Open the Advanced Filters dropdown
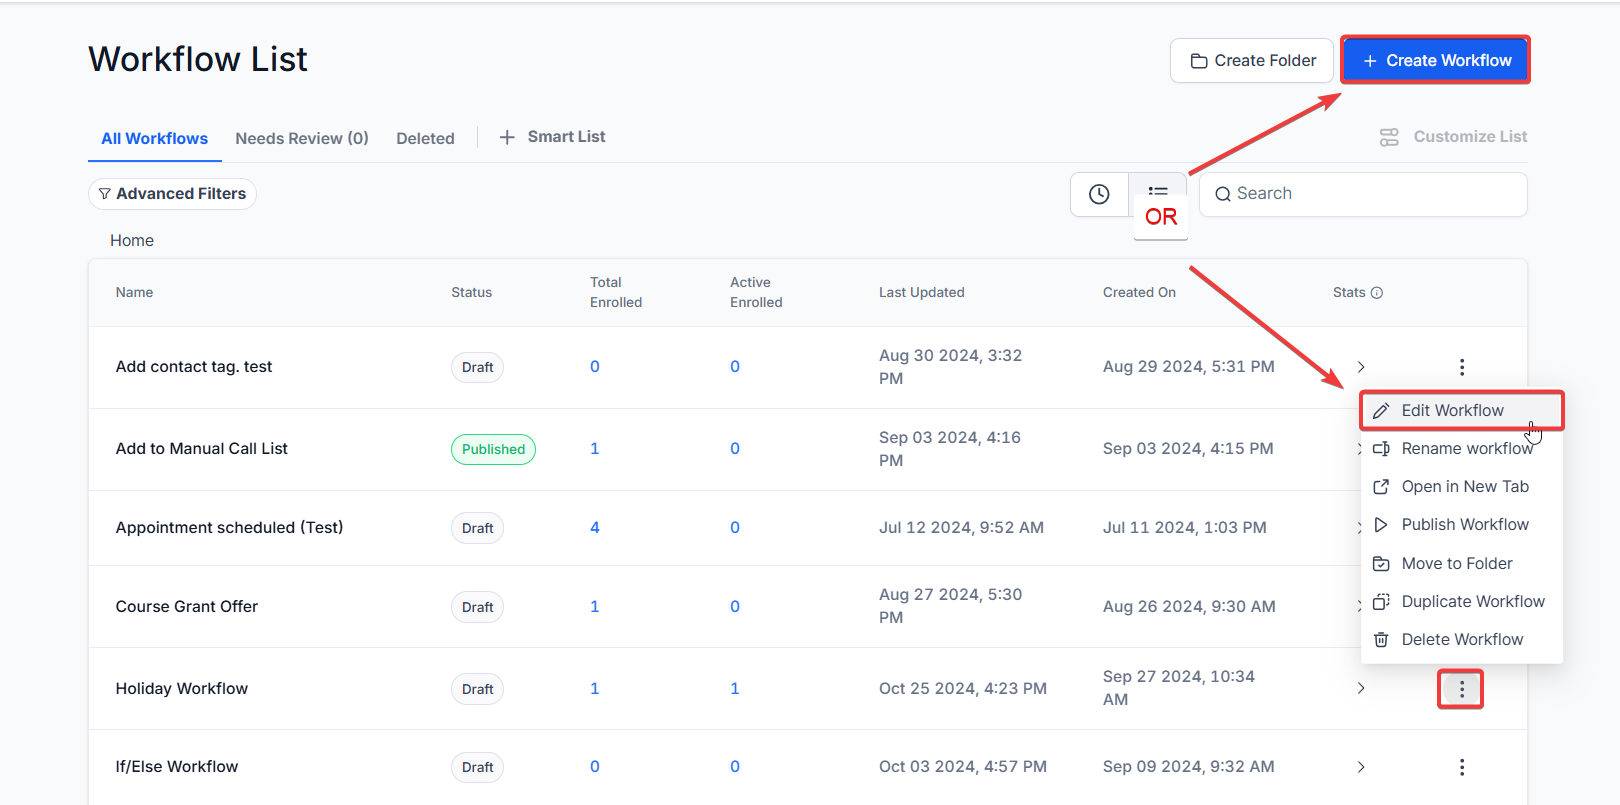The height and width of the screenshot is (805, 1620). point(172,194)
